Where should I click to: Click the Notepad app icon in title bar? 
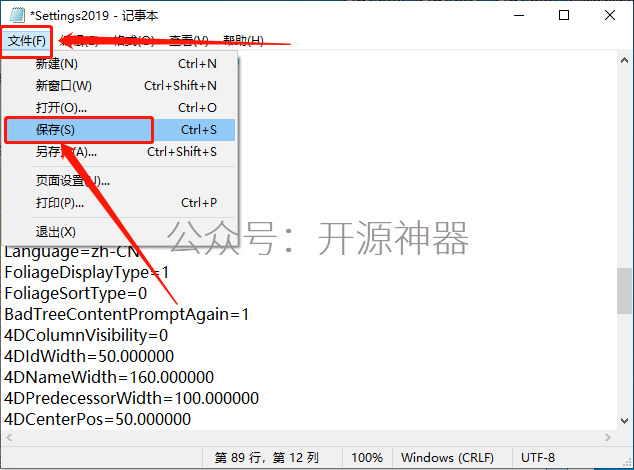[17, 15]
